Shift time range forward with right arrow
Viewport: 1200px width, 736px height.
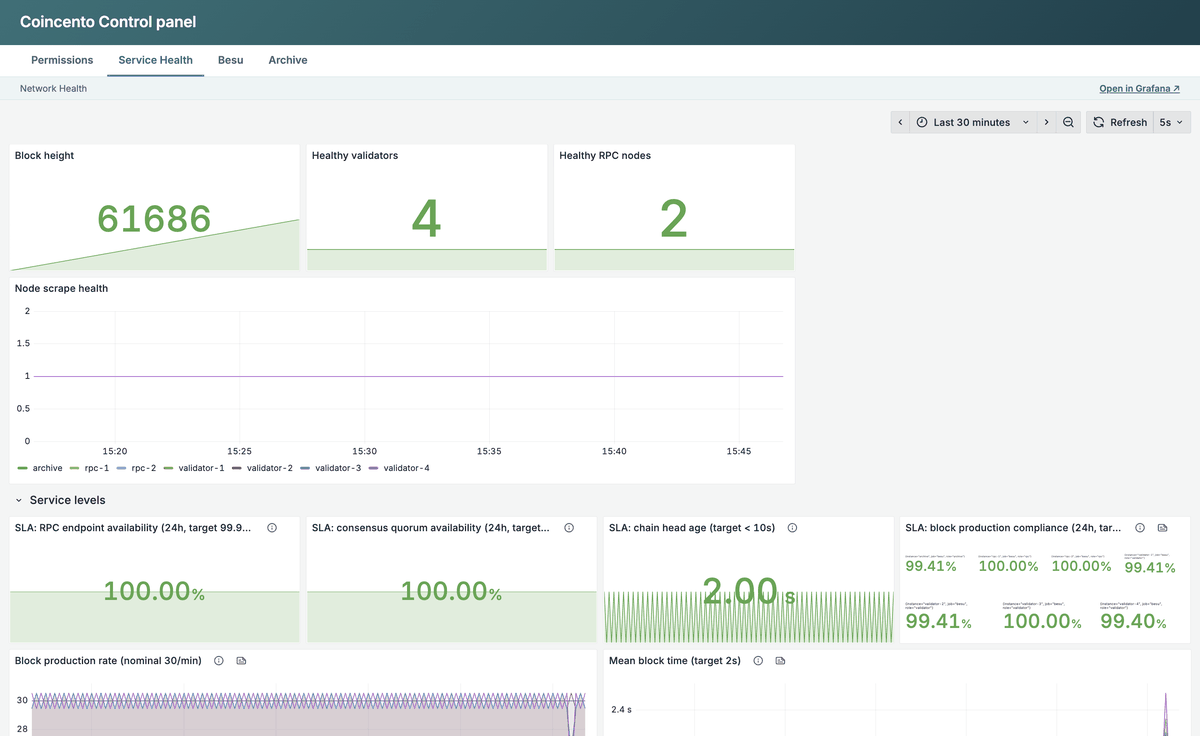pos(1046,122)
